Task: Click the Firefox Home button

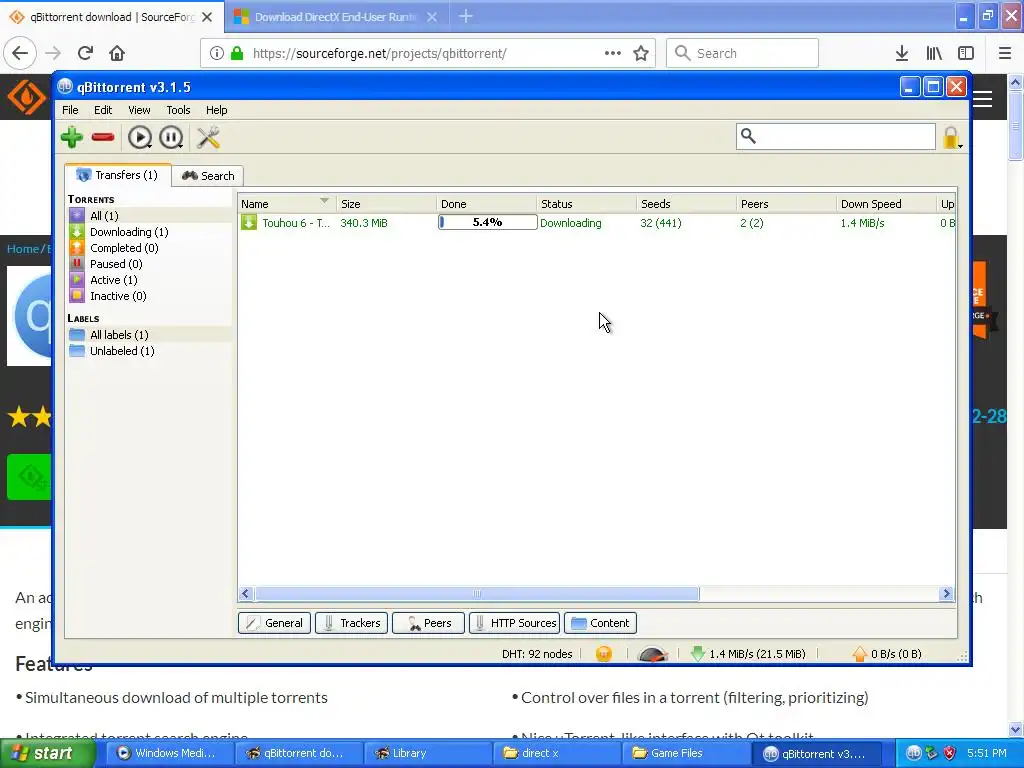Action: click(117, 53)
